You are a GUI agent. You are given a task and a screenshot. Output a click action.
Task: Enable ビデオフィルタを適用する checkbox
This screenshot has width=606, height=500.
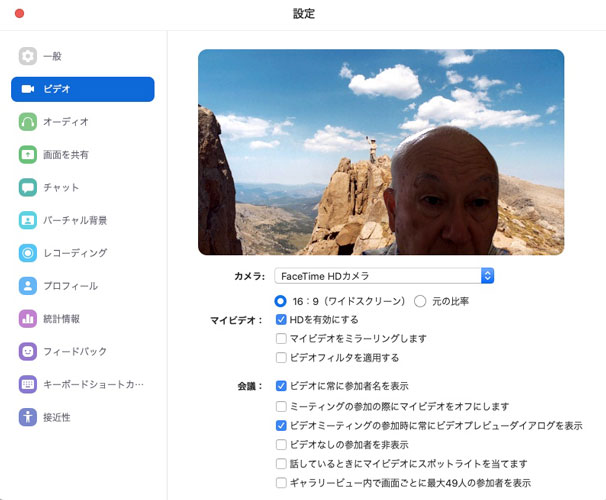click(x=281, y=357)
